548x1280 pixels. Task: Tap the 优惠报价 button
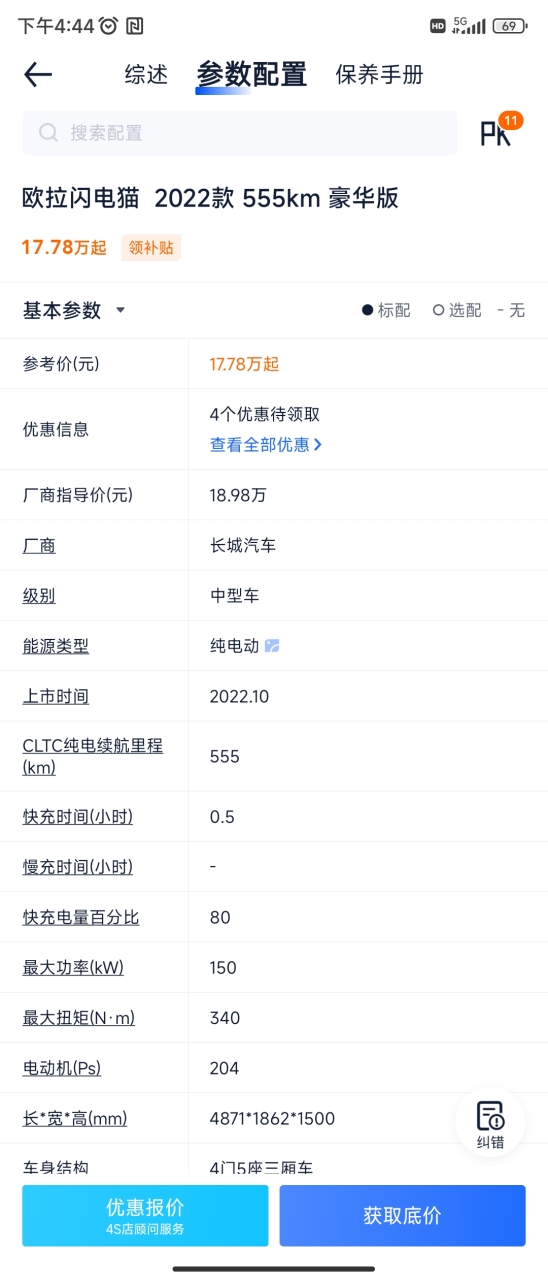pyautogui.click(x=145, y=1215)
